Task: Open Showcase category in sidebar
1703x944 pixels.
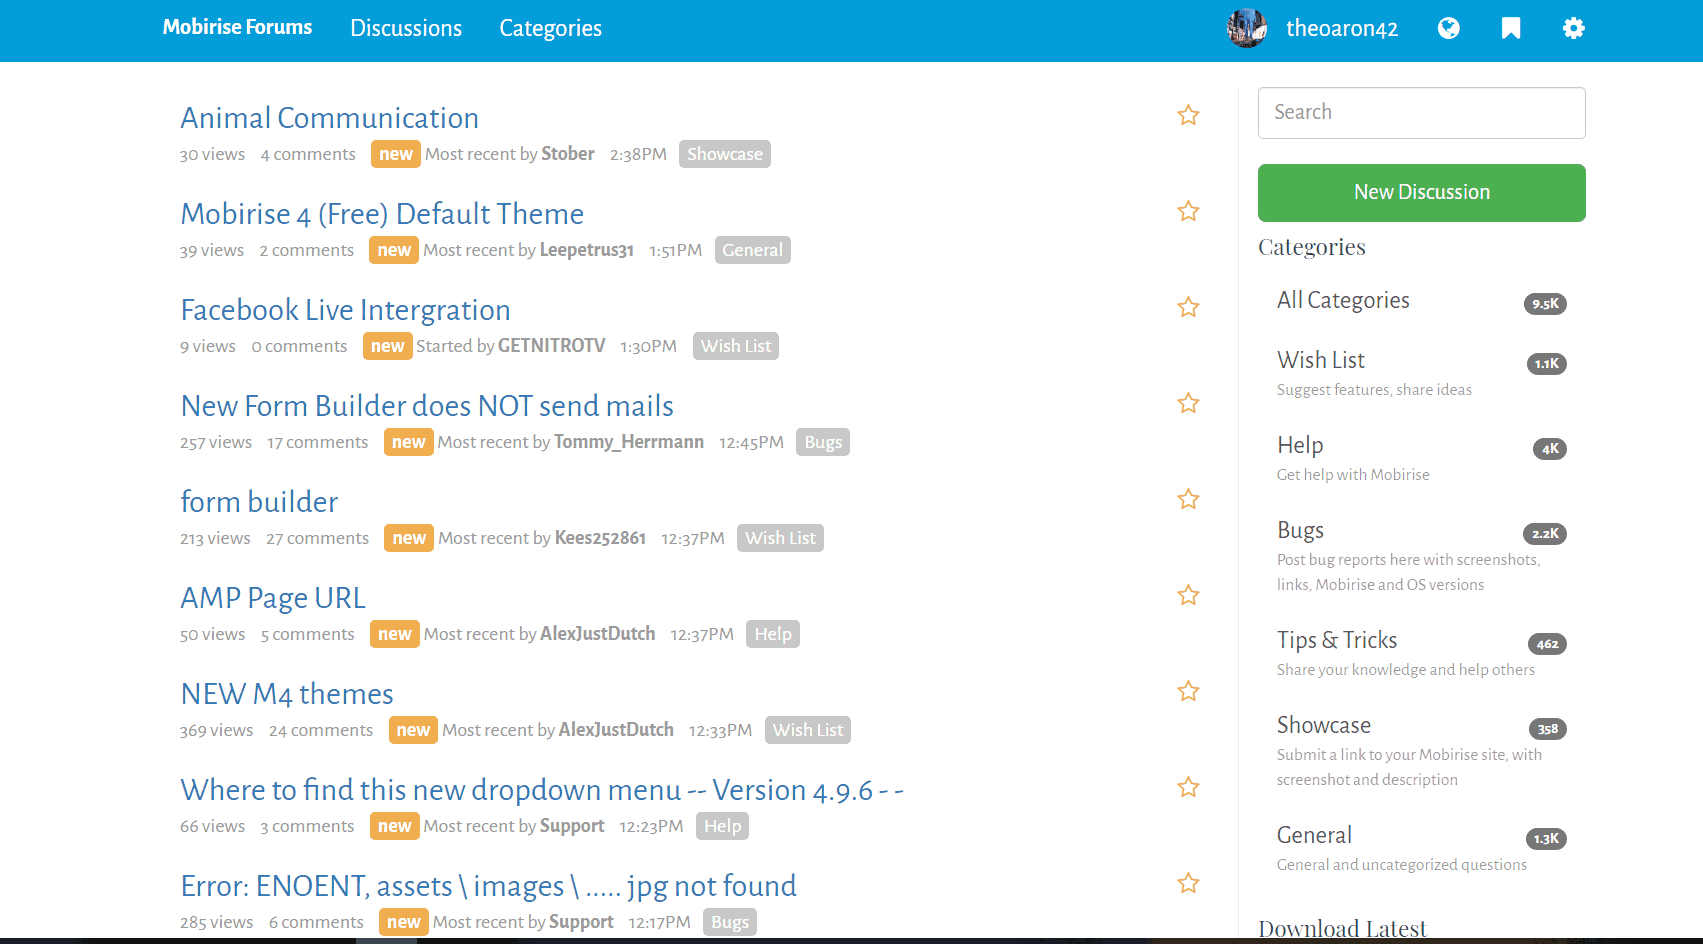Action: click(x=1323, y=725)
